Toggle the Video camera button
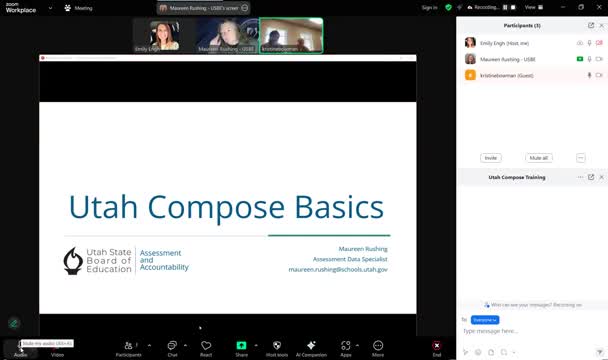 57,348
